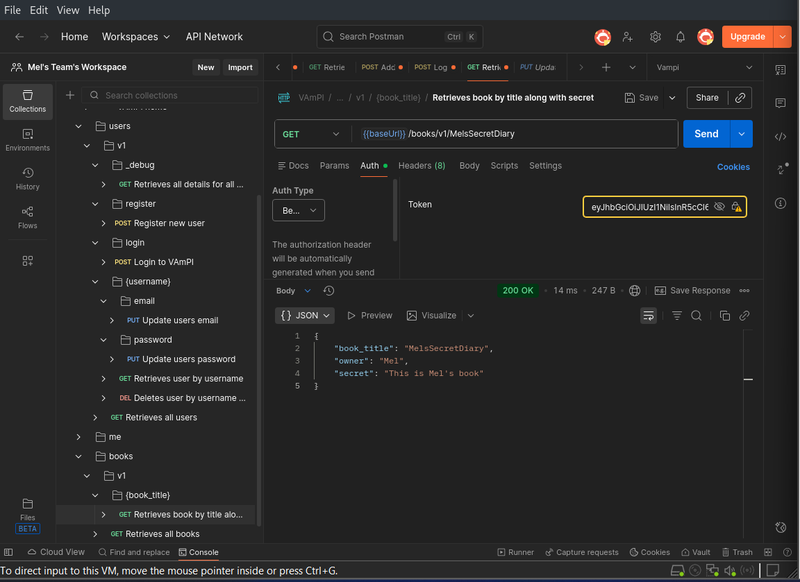Switch to the Headers (8) tab
This screenshot has height=582, width=800.
pos(421,166)
